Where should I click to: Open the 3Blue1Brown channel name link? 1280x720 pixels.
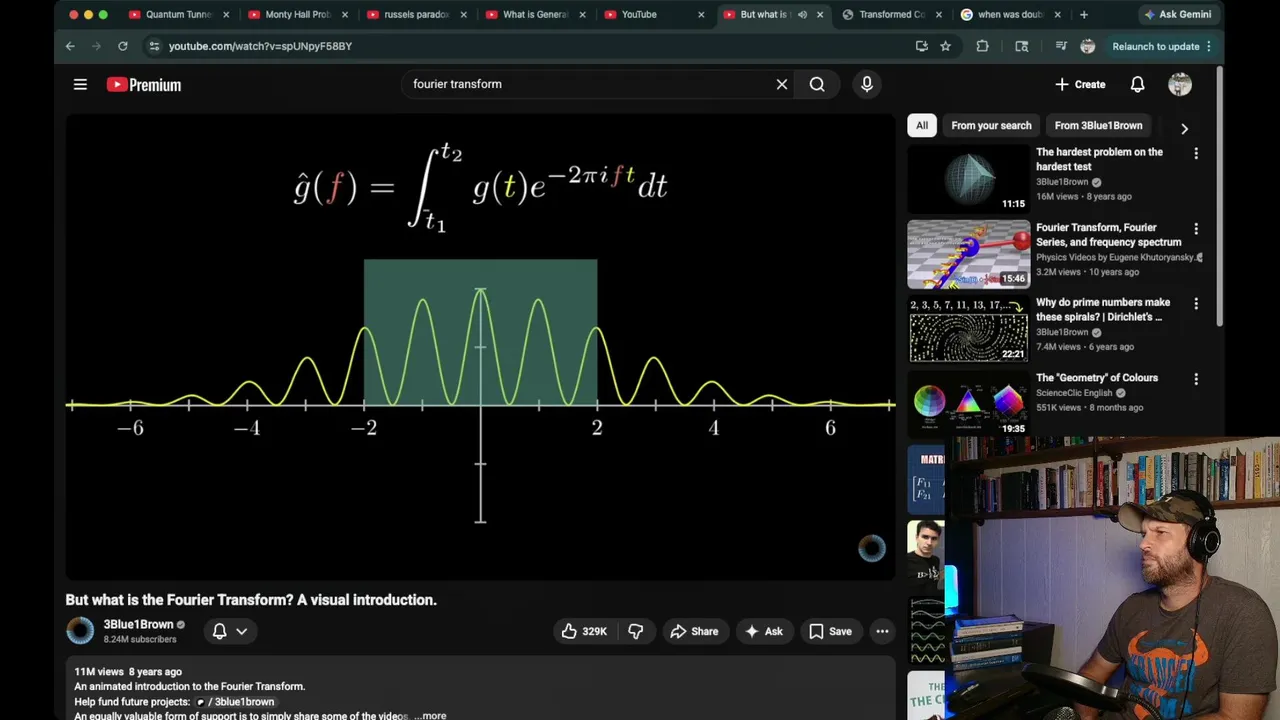click(x=138, y=625)
